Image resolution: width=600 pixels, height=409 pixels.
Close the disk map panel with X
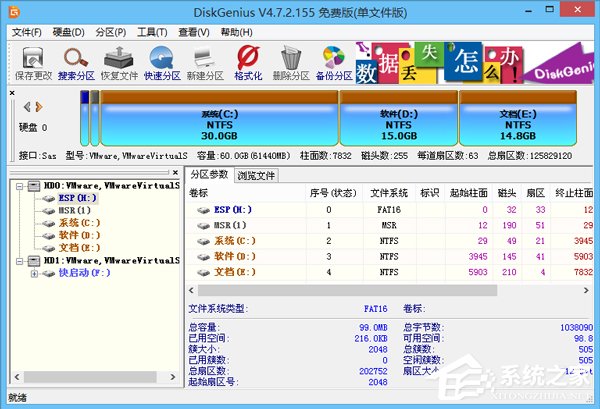click(13, 93)
